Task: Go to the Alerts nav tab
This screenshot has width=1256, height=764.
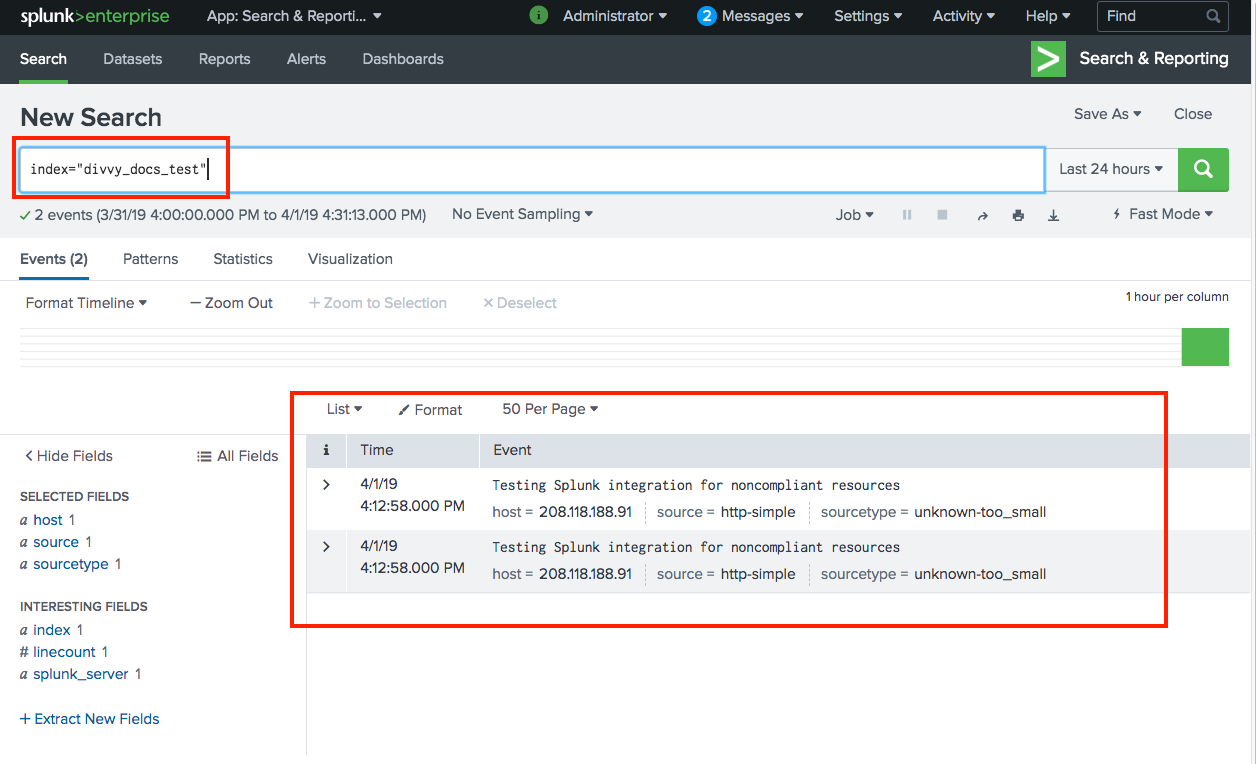Action: pos(306,59)
